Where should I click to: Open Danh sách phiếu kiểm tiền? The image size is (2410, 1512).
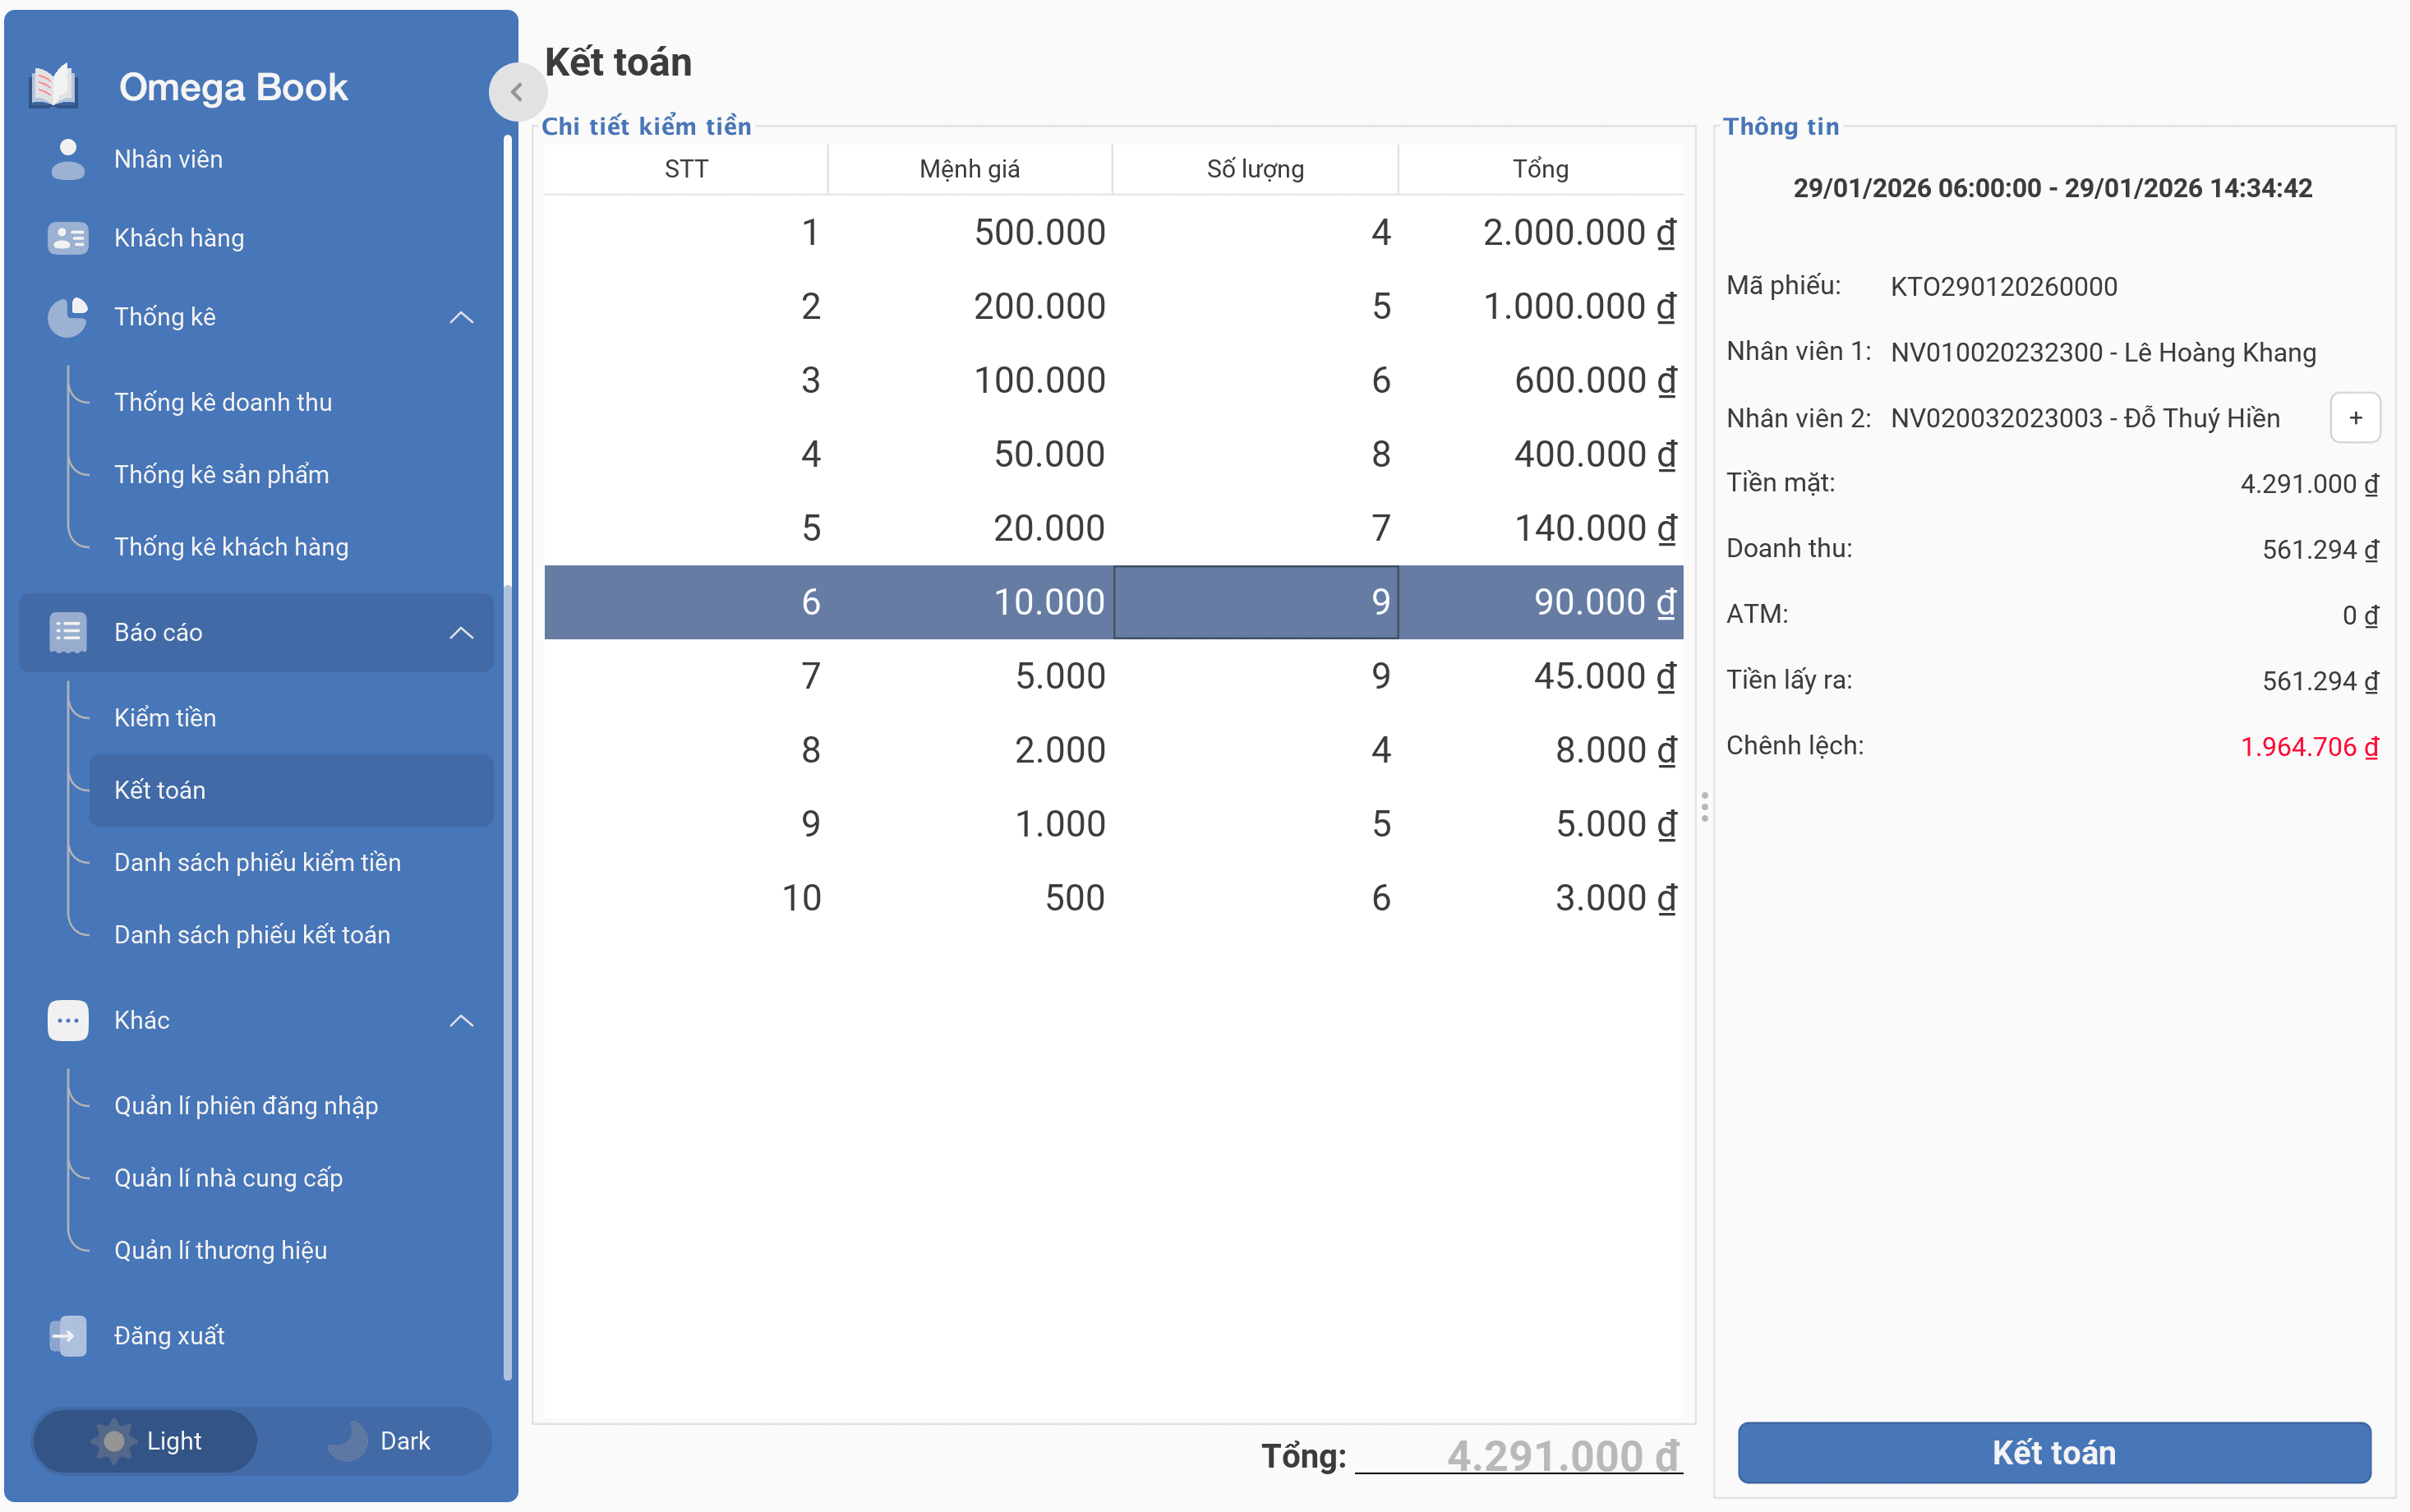pos(290,862)
